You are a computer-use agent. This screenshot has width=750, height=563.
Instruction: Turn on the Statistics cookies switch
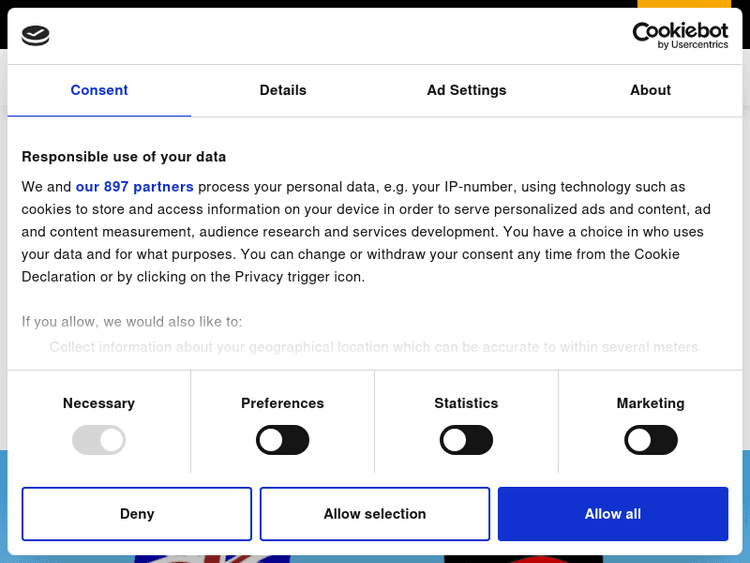[x=466, y=440]
